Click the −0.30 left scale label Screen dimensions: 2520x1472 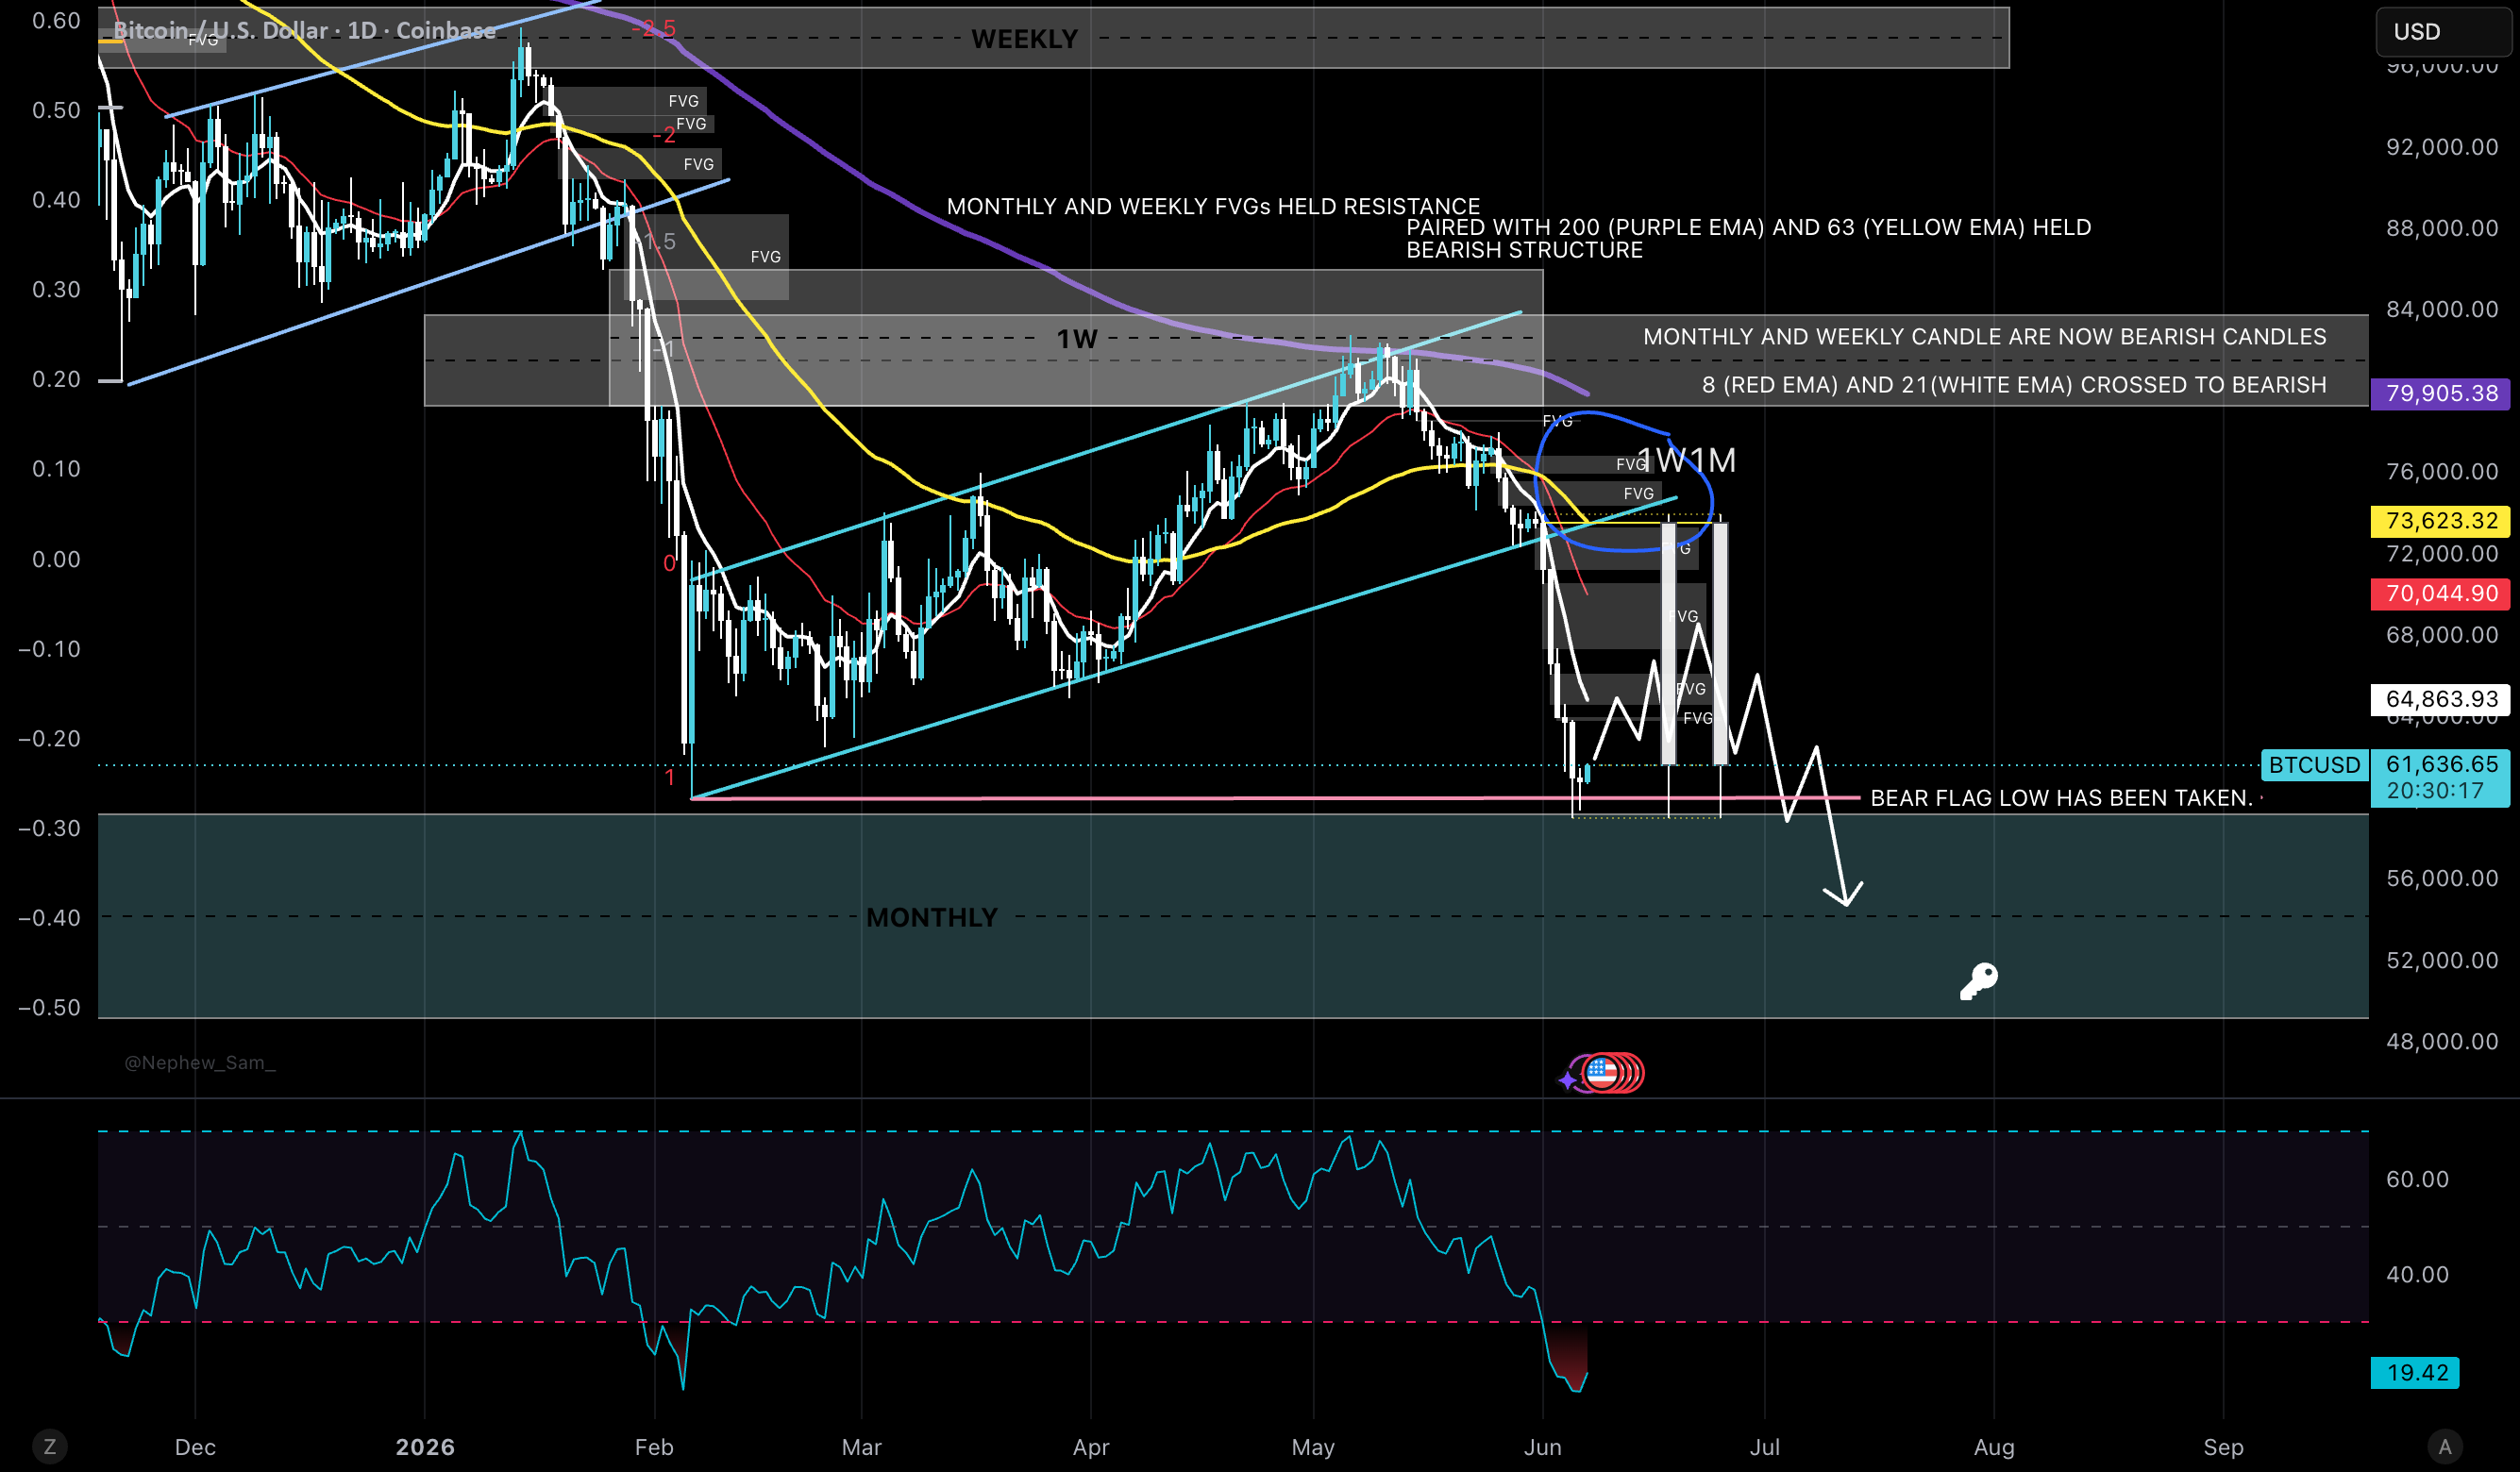[x=49, y=828]
